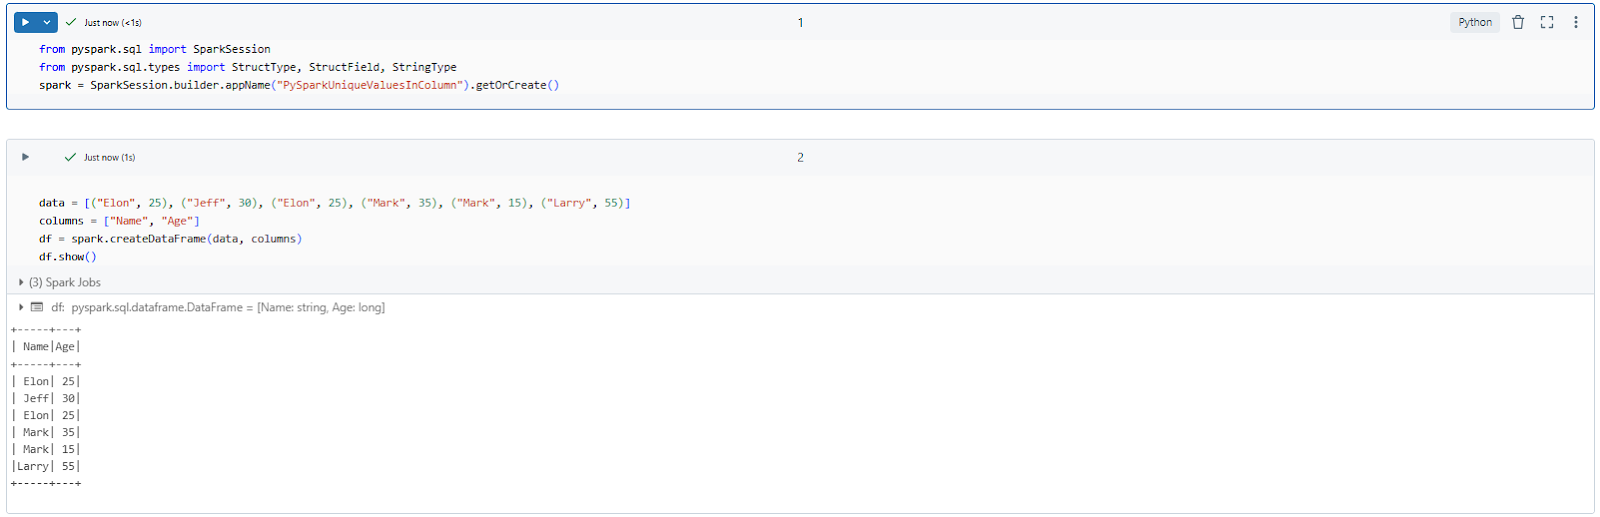Open run options dropdown for cell 1

(x=47, y=22)
